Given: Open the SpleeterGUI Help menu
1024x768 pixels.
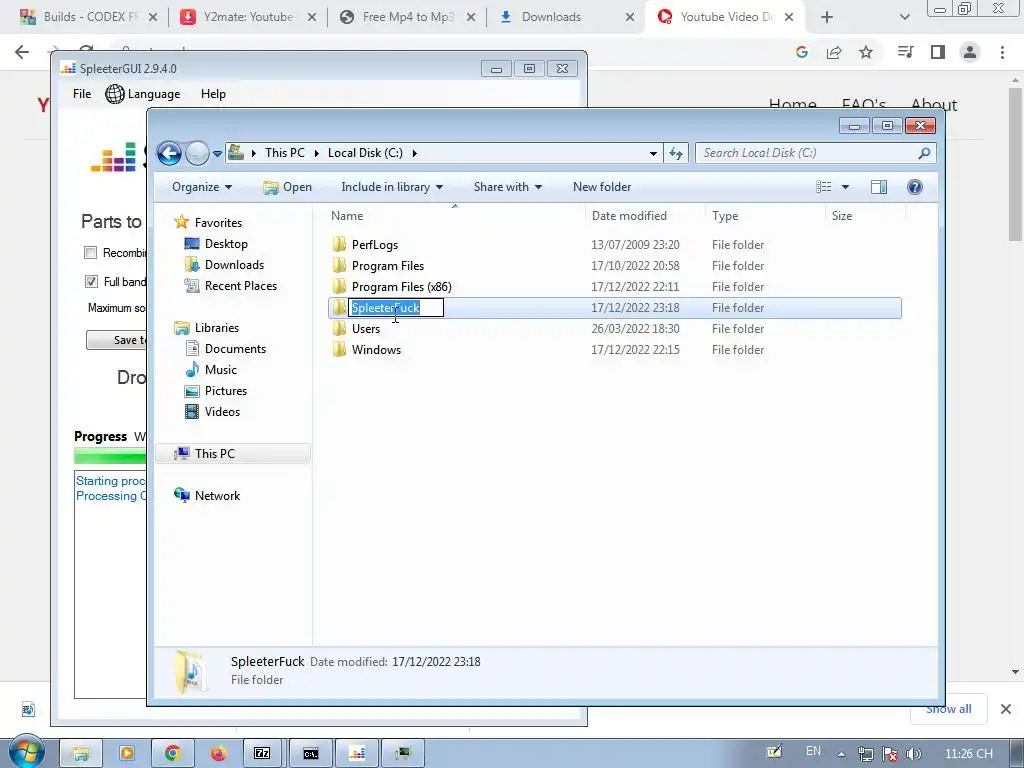Looking at the screenshot, I should (213, 94).
